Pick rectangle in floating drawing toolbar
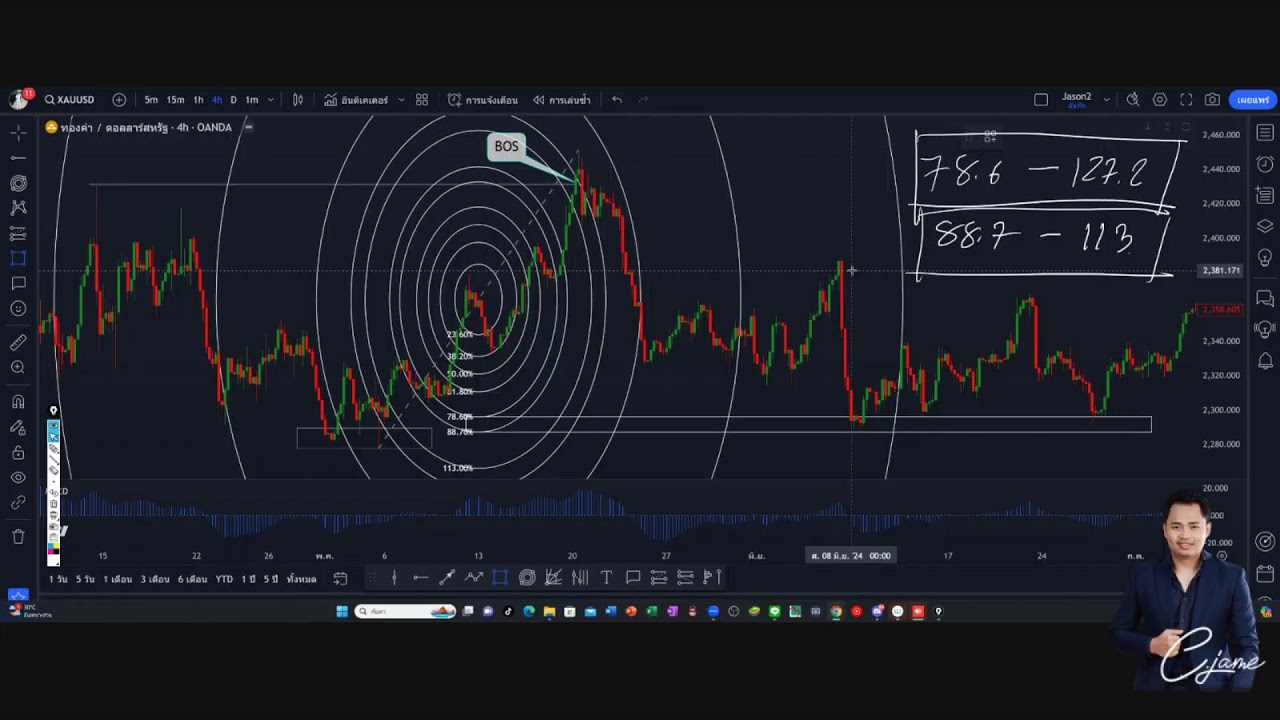 click(x=500, y=577)
